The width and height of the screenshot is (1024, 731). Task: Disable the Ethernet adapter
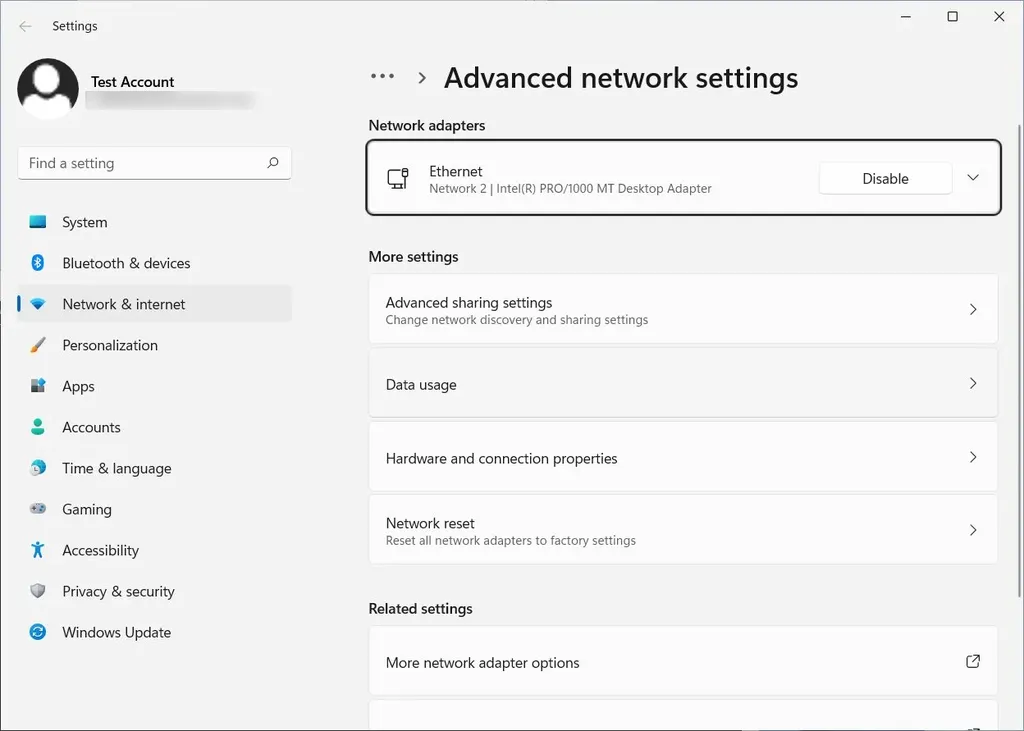885,178
